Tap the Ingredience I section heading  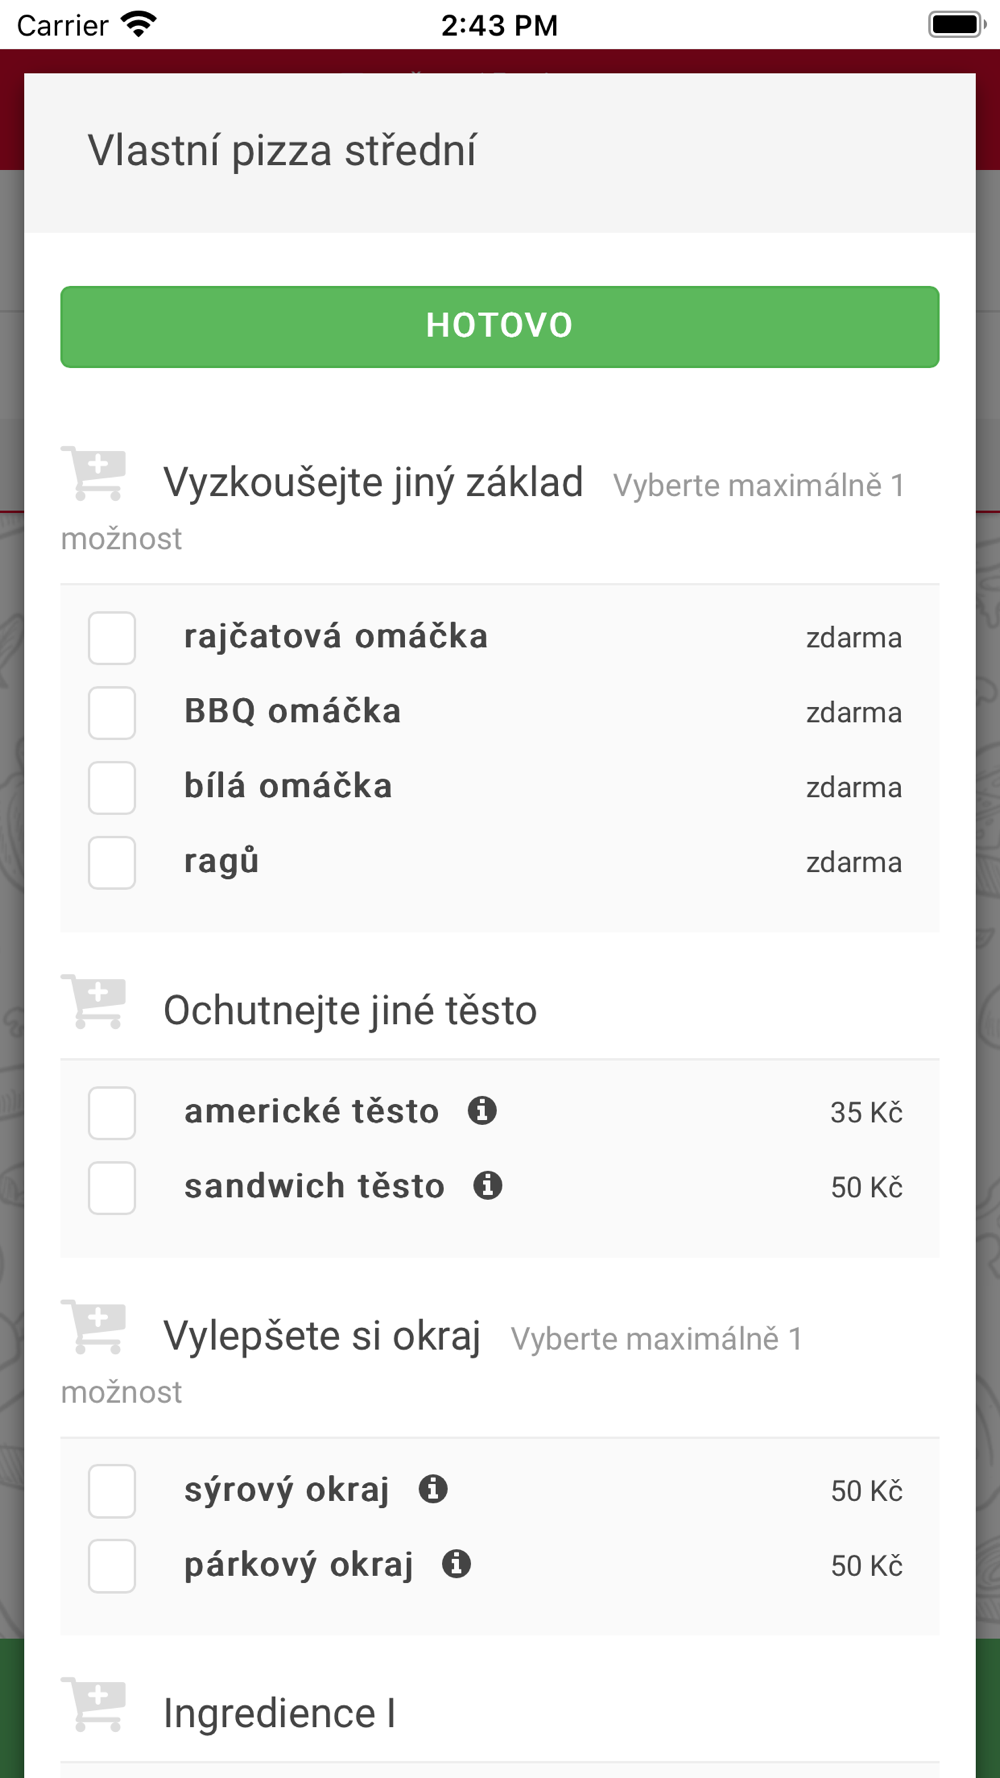pos(280,1714)
